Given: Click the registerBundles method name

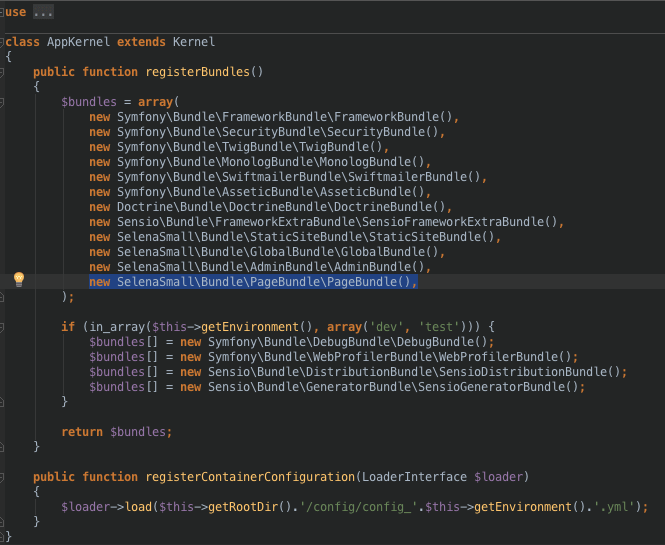Looking at the screenshot, I should (198, 72).
